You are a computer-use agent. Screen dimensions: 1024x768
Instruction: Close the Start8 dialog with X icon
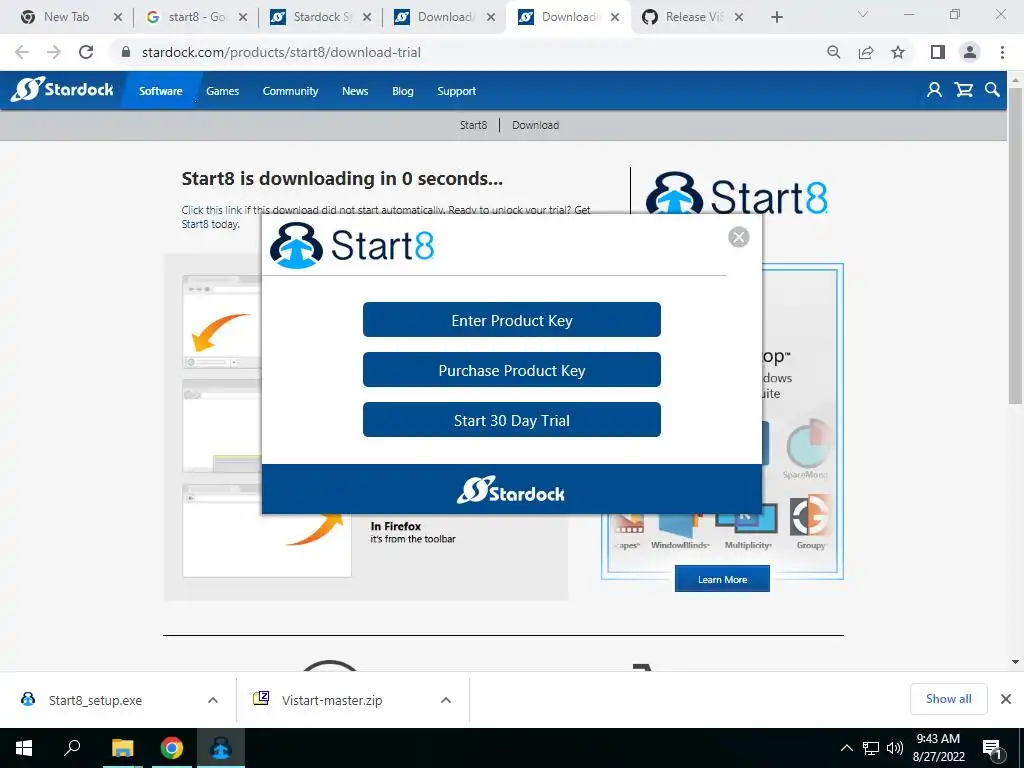coord(739,237)
